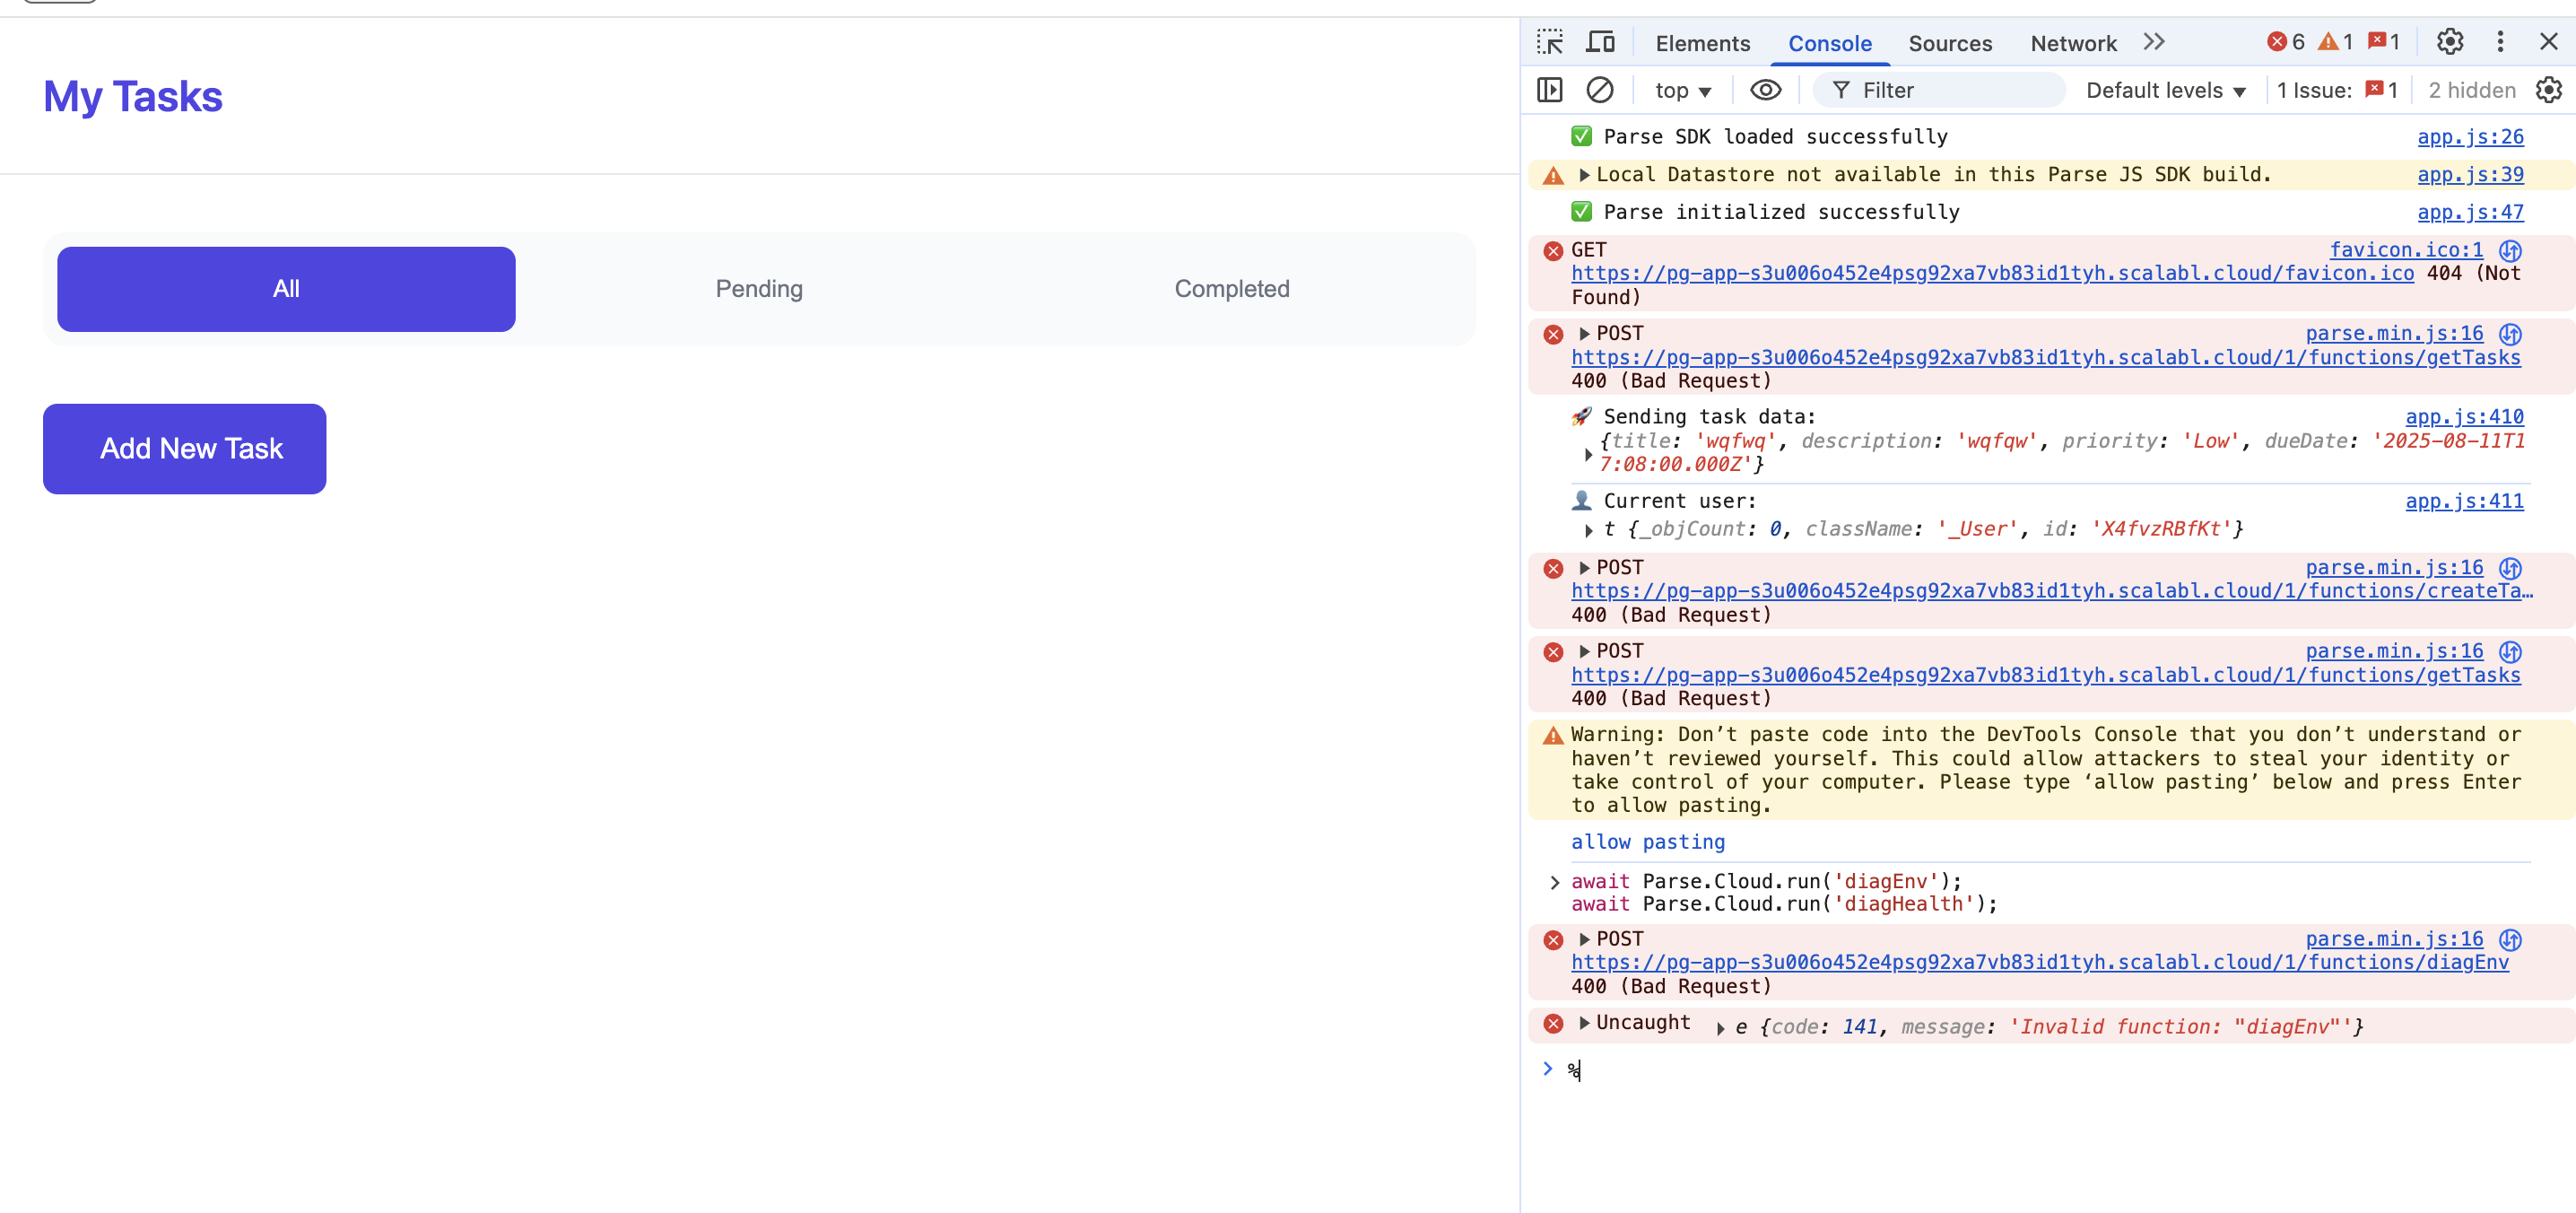Click the issues count badge in top bar
The image size is (2576, 1213).
[2384, 42]
